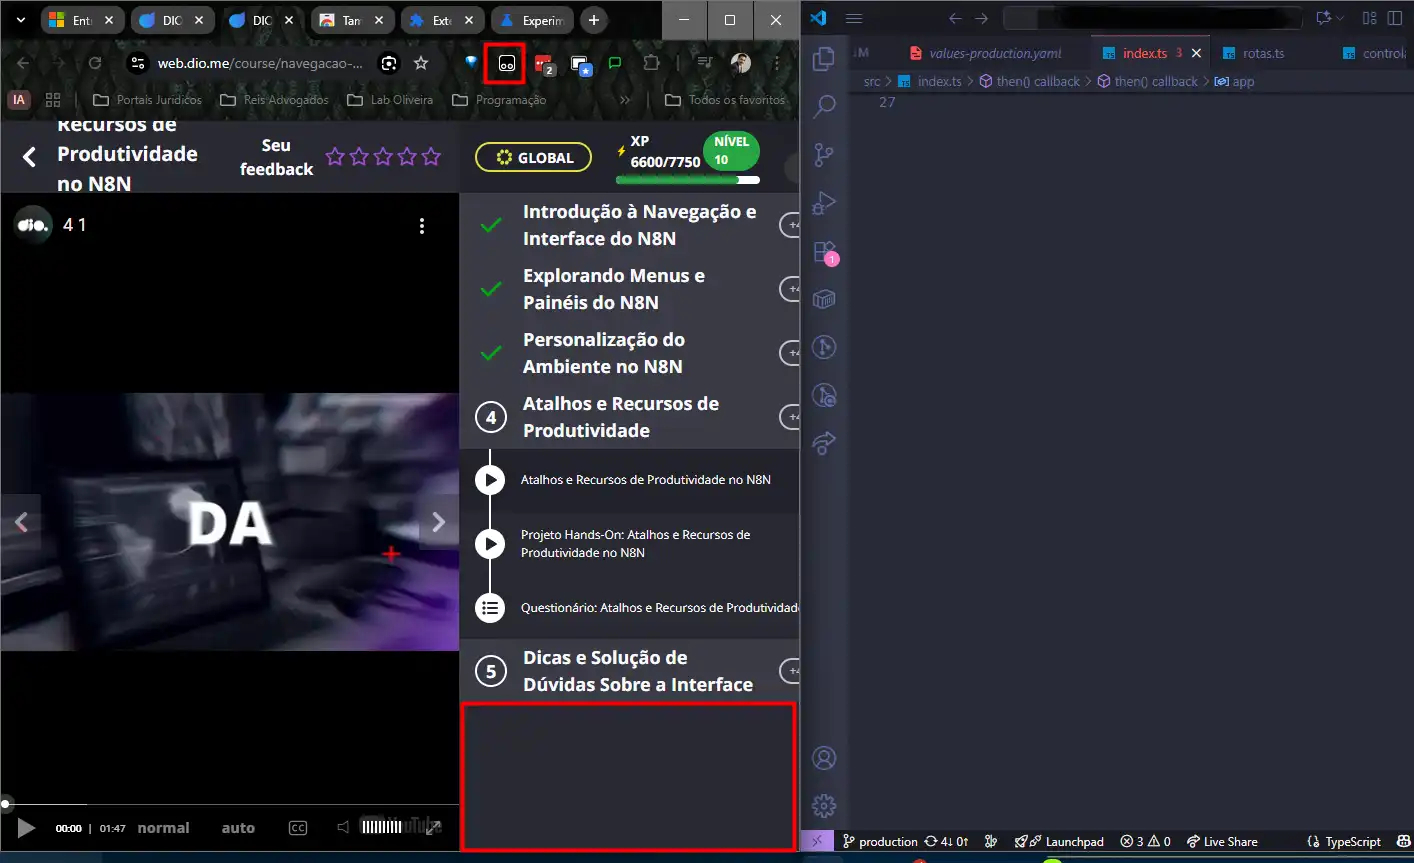The image size is (1414, 863).
Task: Open Todos os favoritos folder
Action: click(x=725, y=100)
